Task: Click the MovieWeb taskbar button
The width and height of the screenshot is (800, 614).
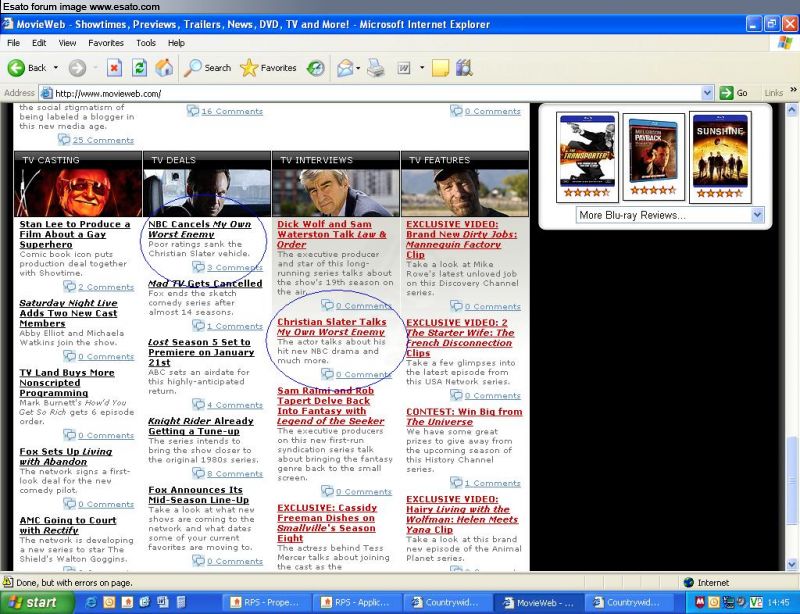Action: [537, 602]
